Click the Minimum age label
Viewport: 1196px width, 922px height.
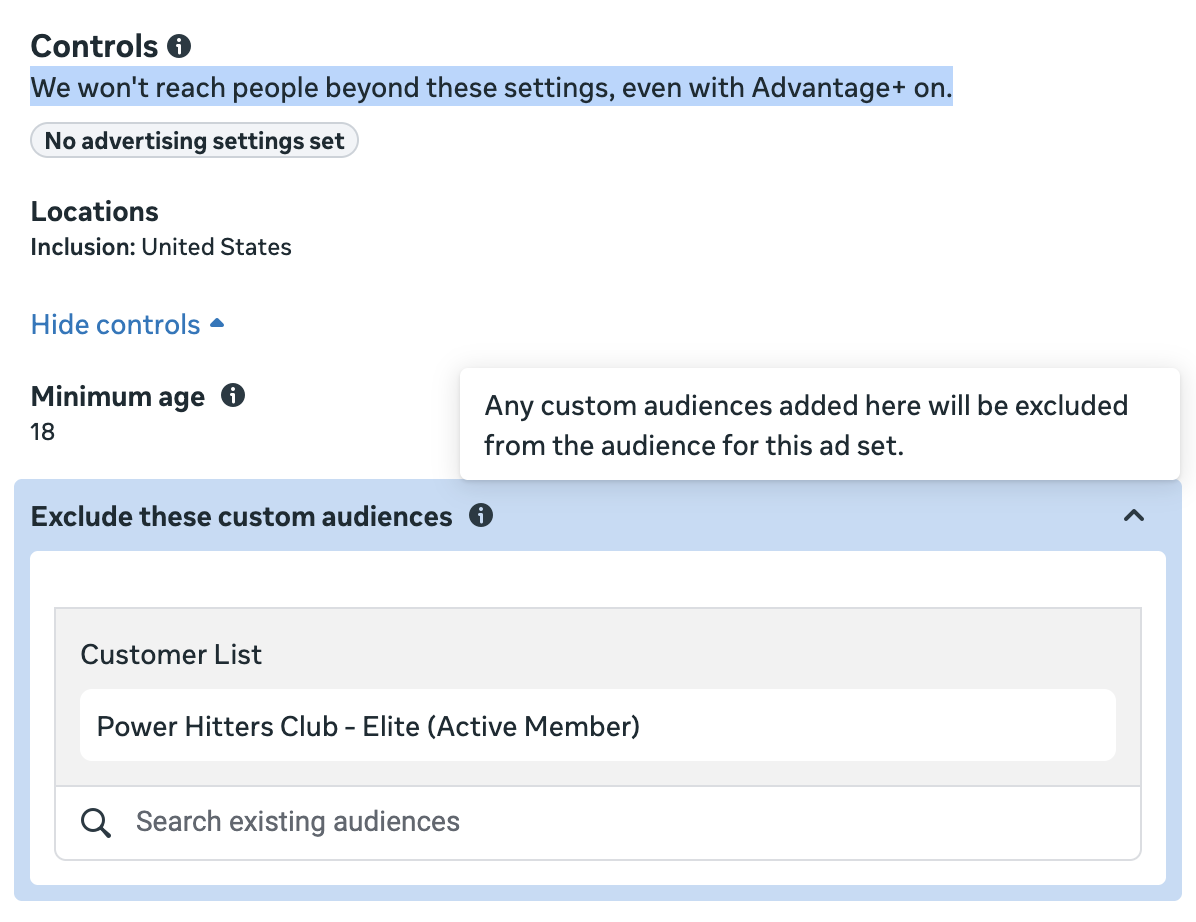118,396
